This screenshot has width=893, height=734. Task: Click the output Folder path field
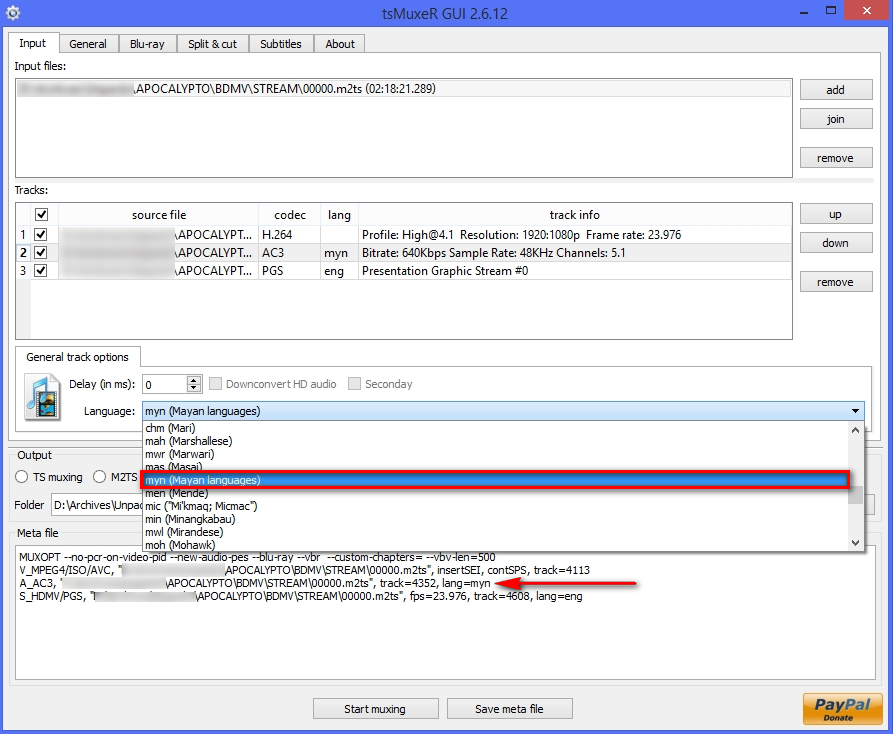(x=97, y=505)
